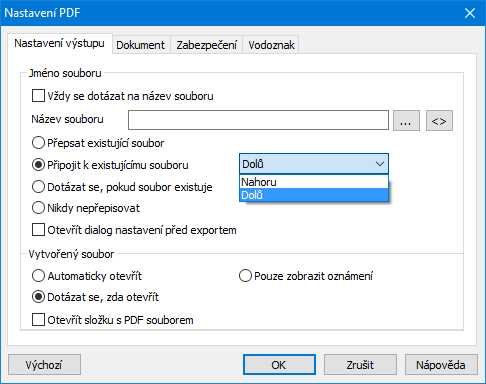Click into the Název souboru text field
The width and height of the screenshot is (486, 384).
(x=258, y=120)
